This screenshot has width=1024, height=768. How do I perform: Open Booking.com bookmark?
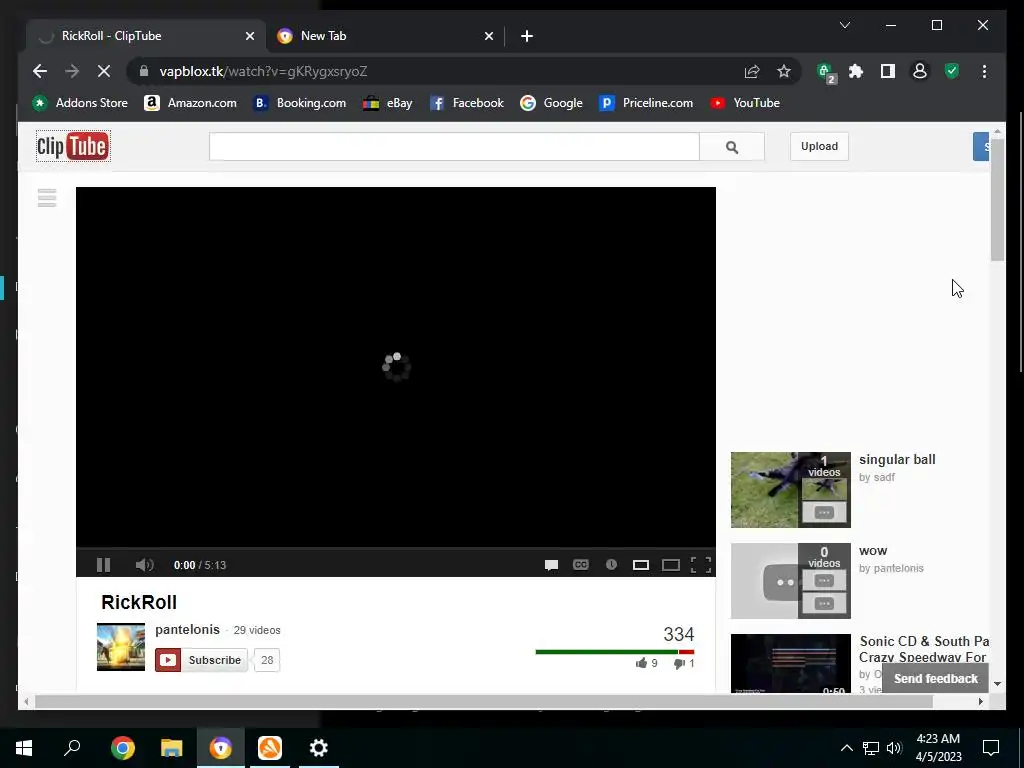pos(300,103)
